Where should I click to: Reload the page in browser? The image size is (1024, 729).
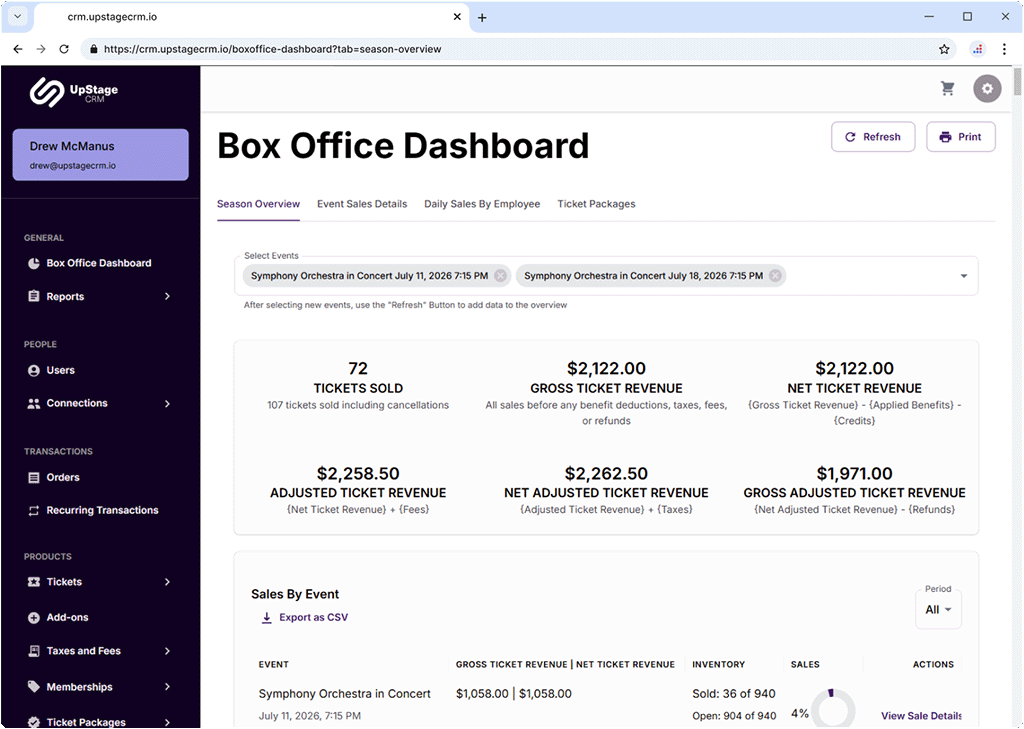(64, 49)
